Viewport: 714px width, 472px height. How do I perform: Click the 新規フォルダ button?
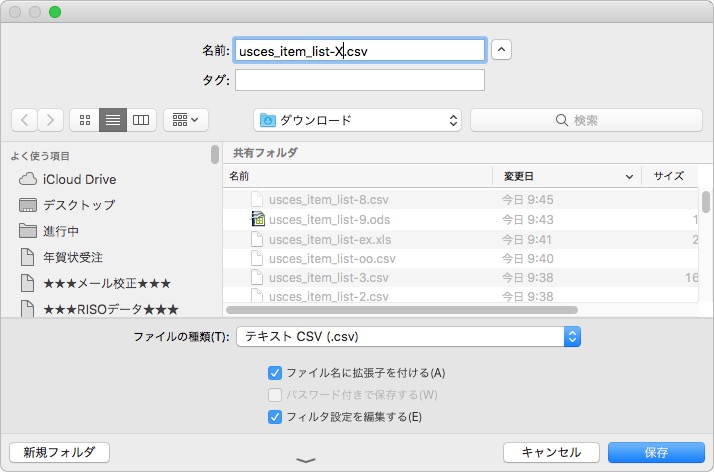(x=60, y=452)
